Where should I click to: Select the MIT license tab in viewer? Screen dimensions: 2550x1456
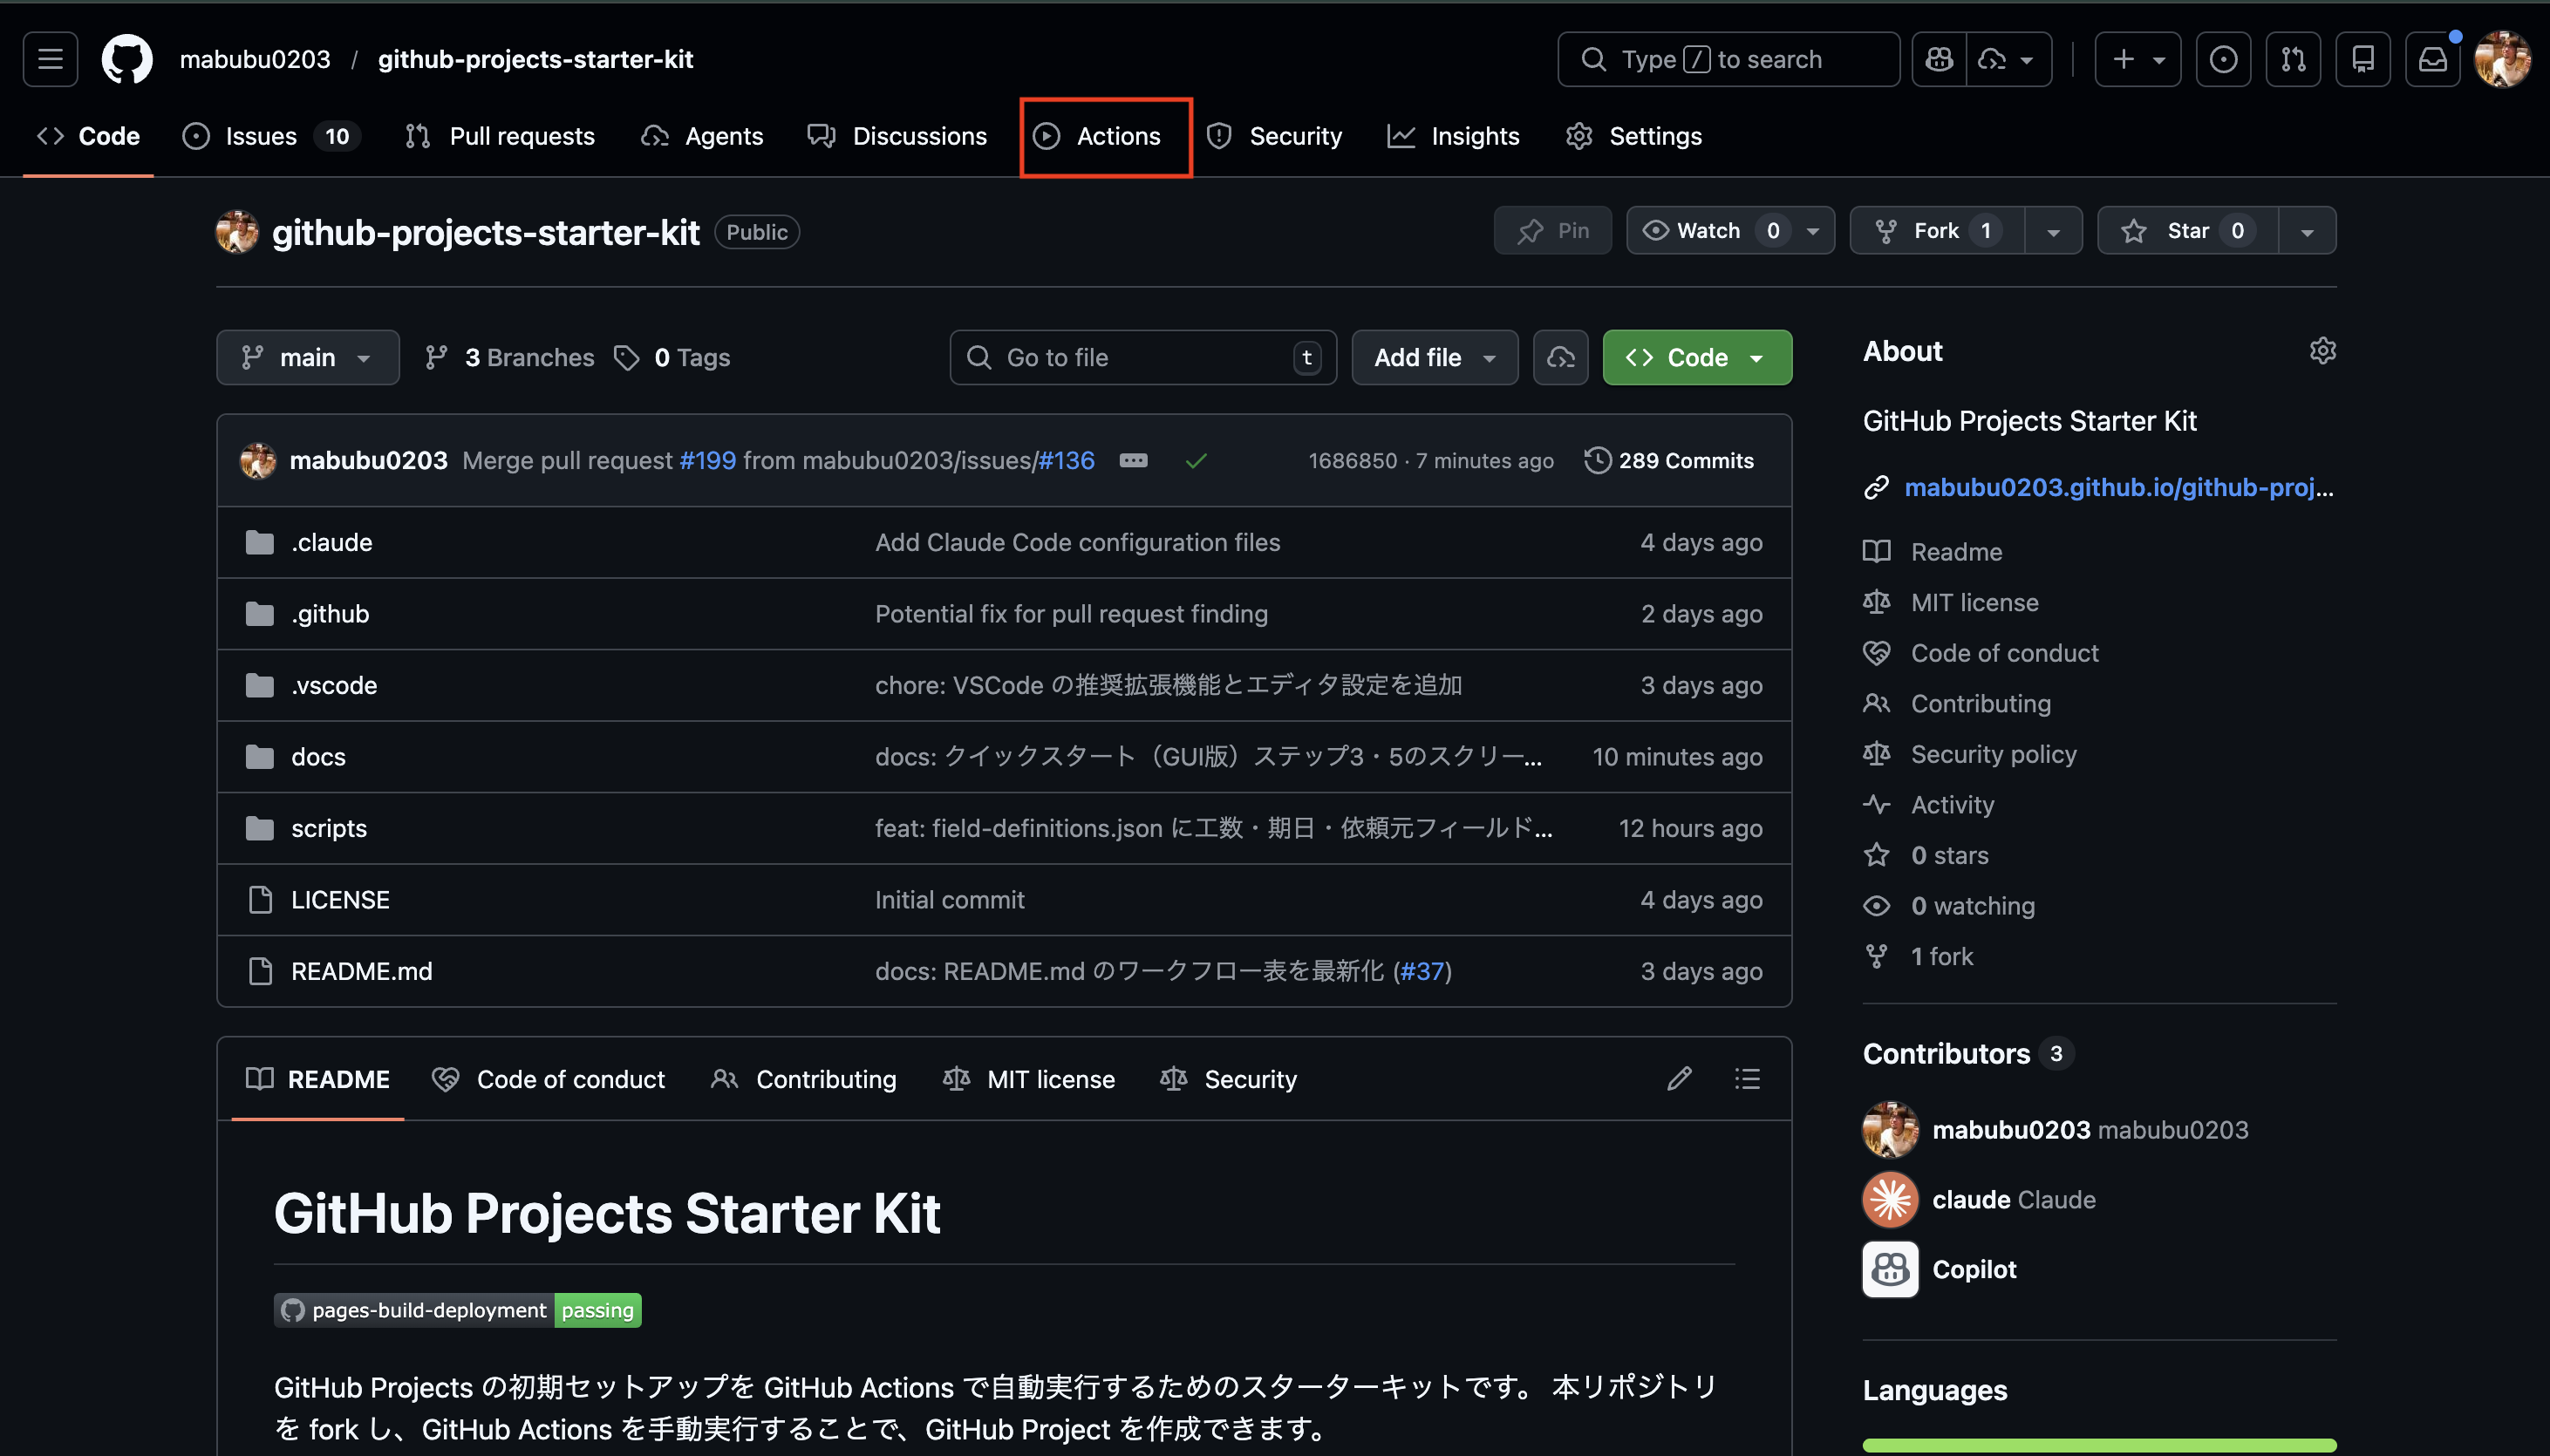tap(1028, 1079)
